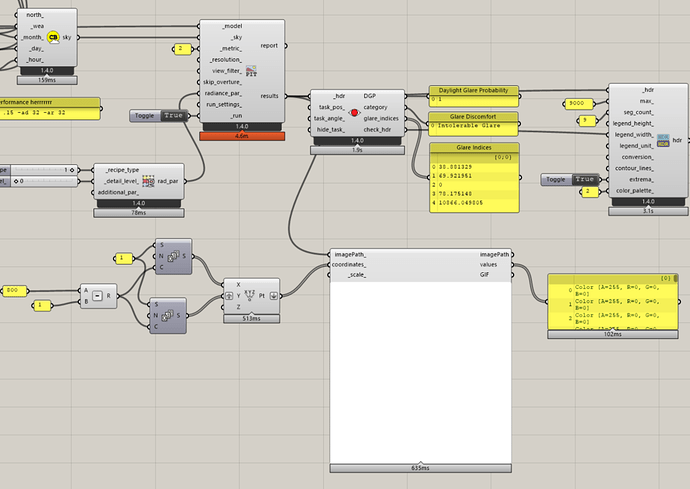Click the radiance parameter icon beside rad_par

tap(148, 181)
